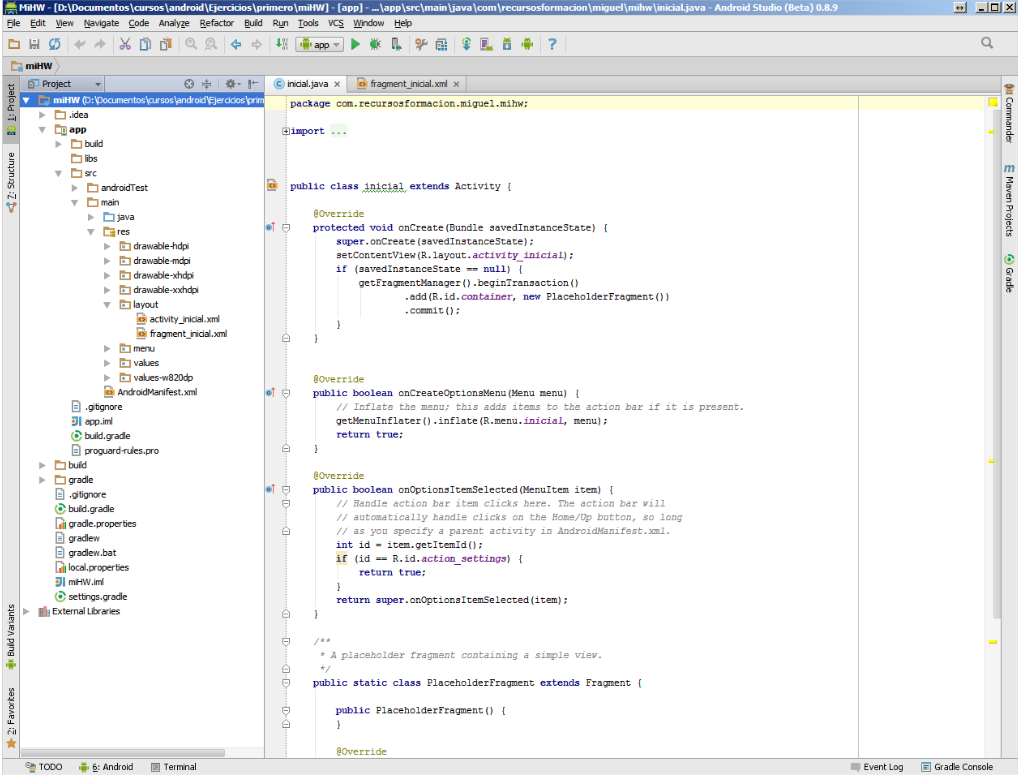Click the search magnifier at top right

[x=987, y=43]
